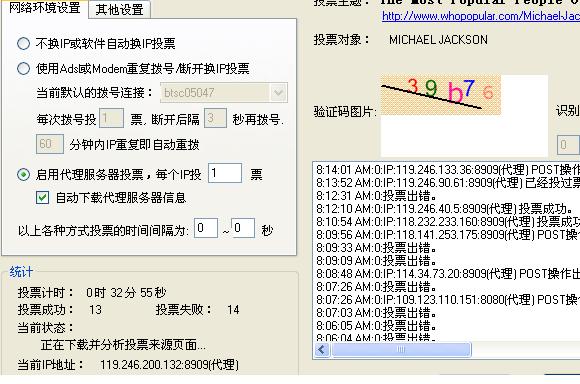The width and height of the screenshot is (580, 384).
Task: Select log entry 8:12:31 AM 投票出错
Action: pos(377,196)
